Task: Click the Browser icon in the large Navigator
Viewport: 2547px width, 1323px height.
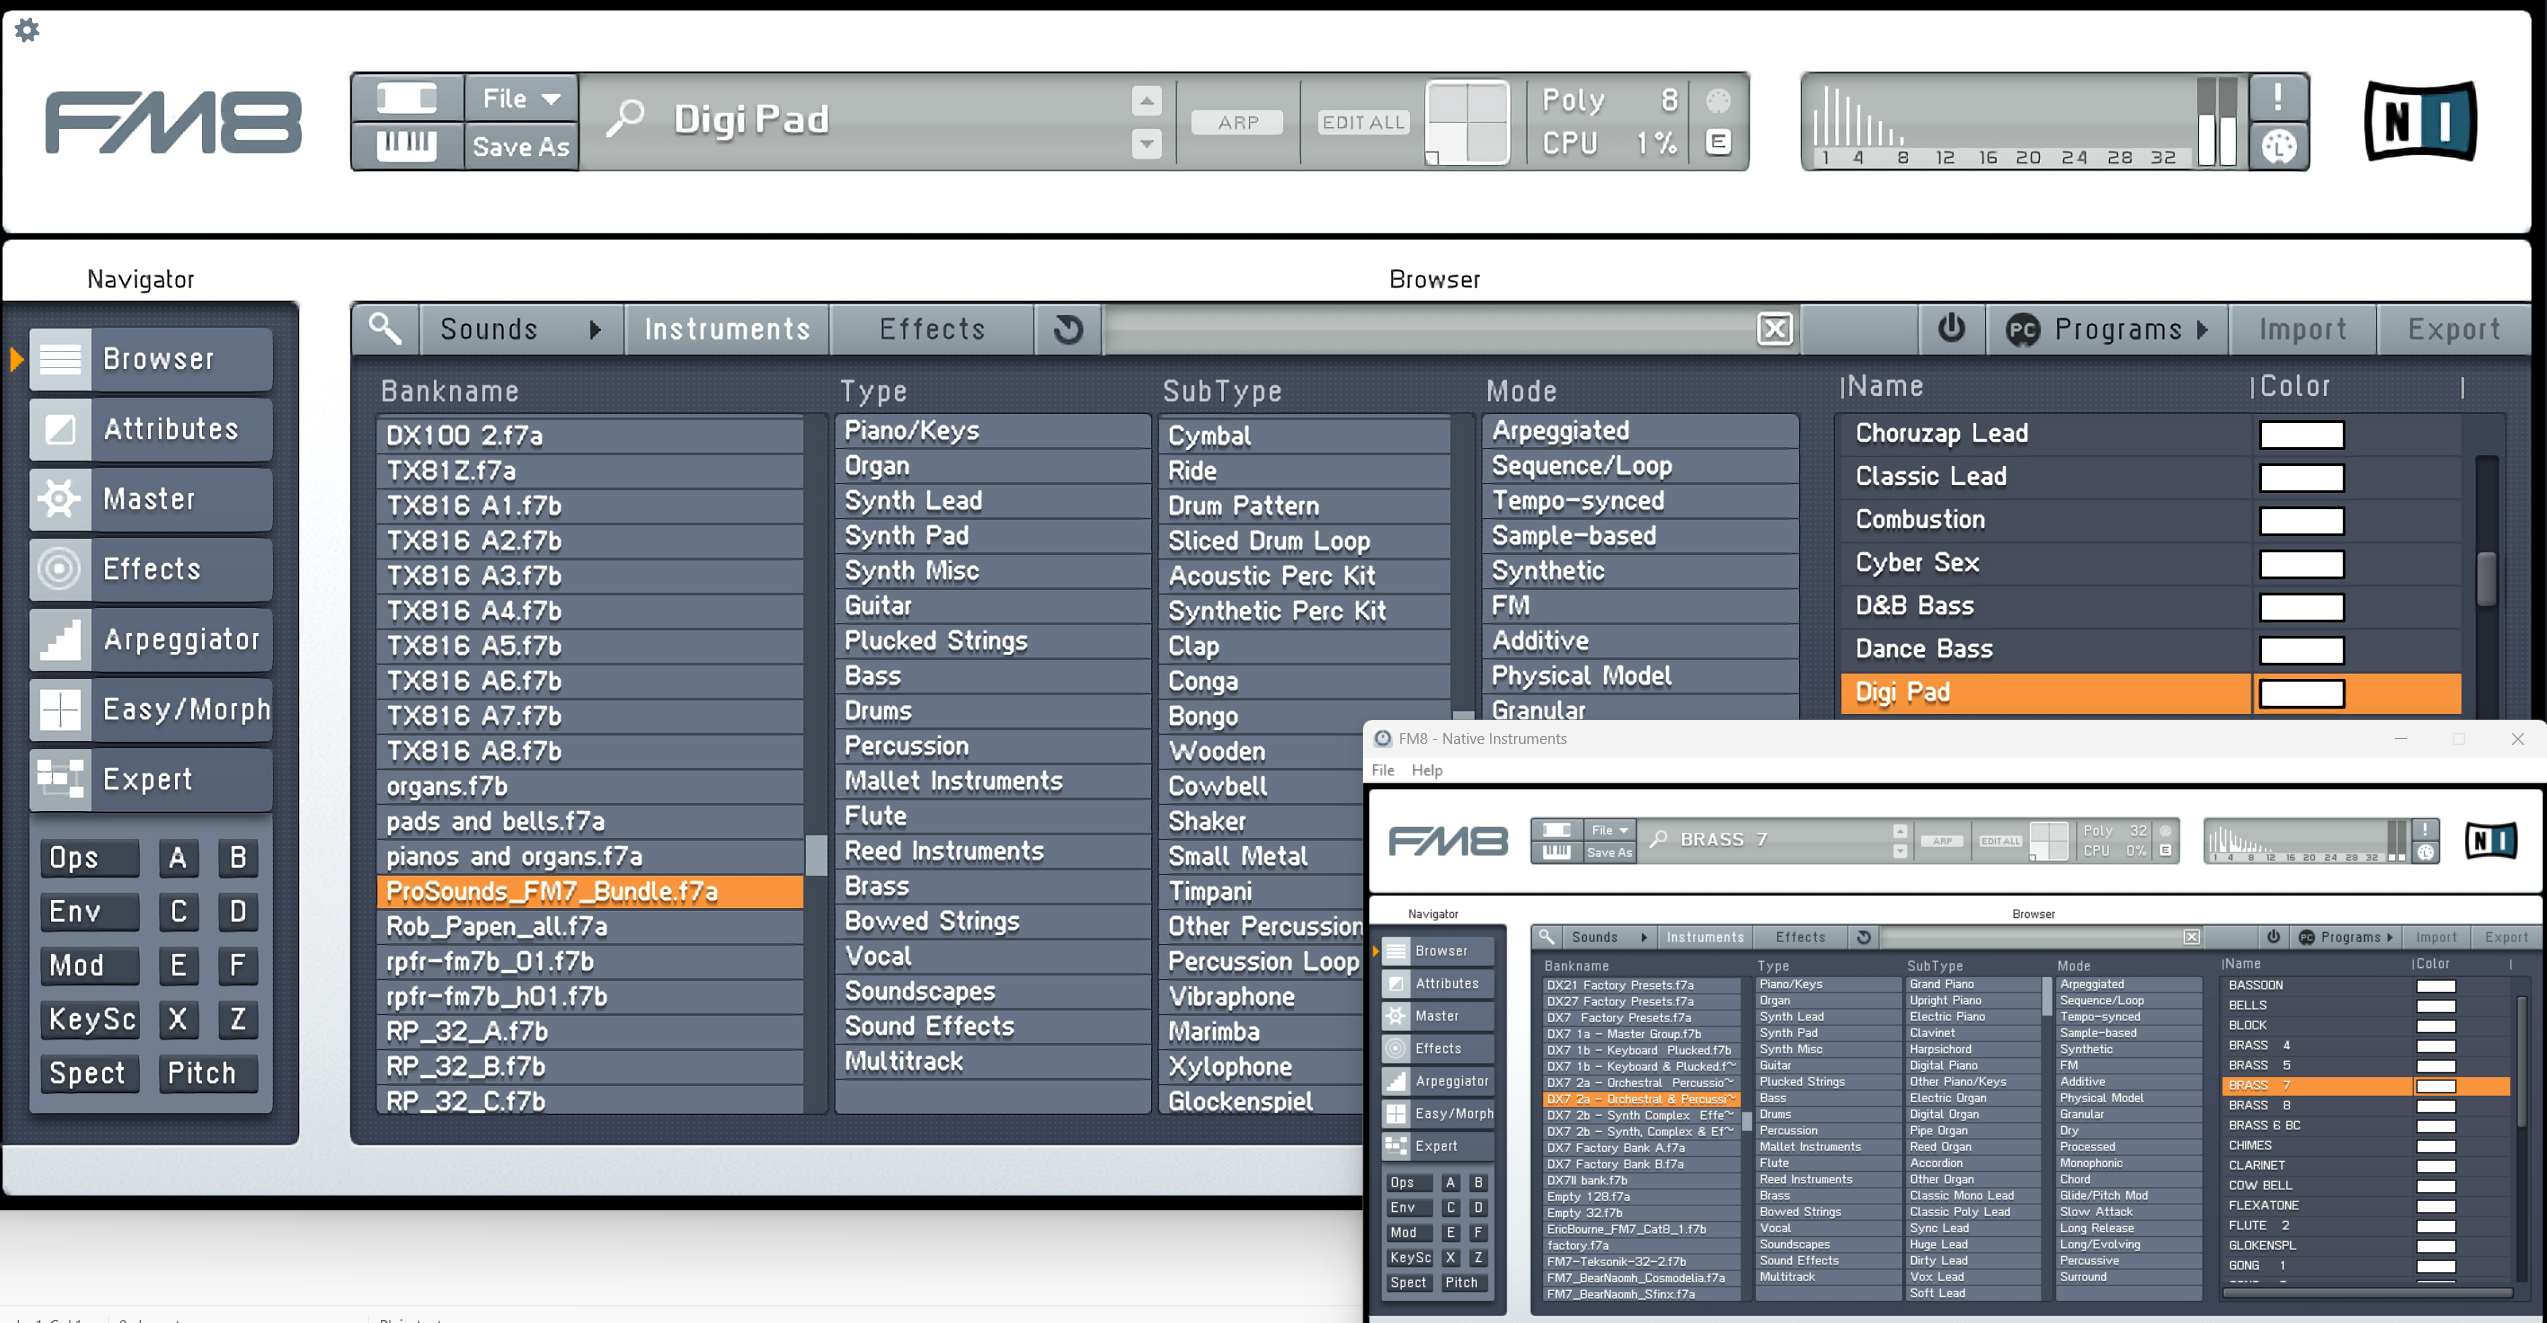Action: 61,359
